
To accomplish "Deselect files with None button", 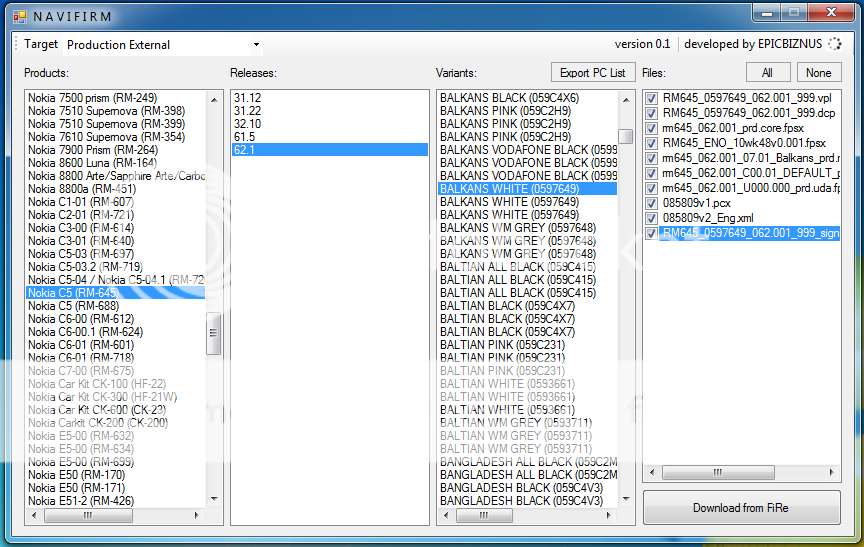I will pos(818,73).
